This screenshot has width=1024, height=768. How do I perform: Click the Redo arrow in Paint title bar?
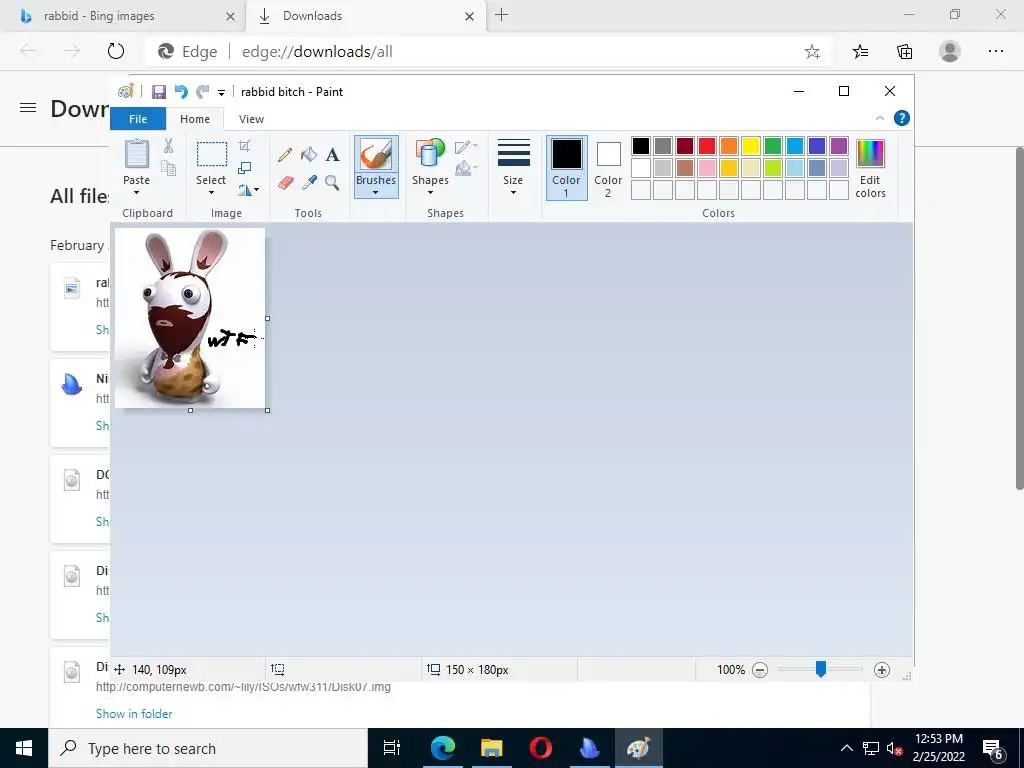pos(203,92)
